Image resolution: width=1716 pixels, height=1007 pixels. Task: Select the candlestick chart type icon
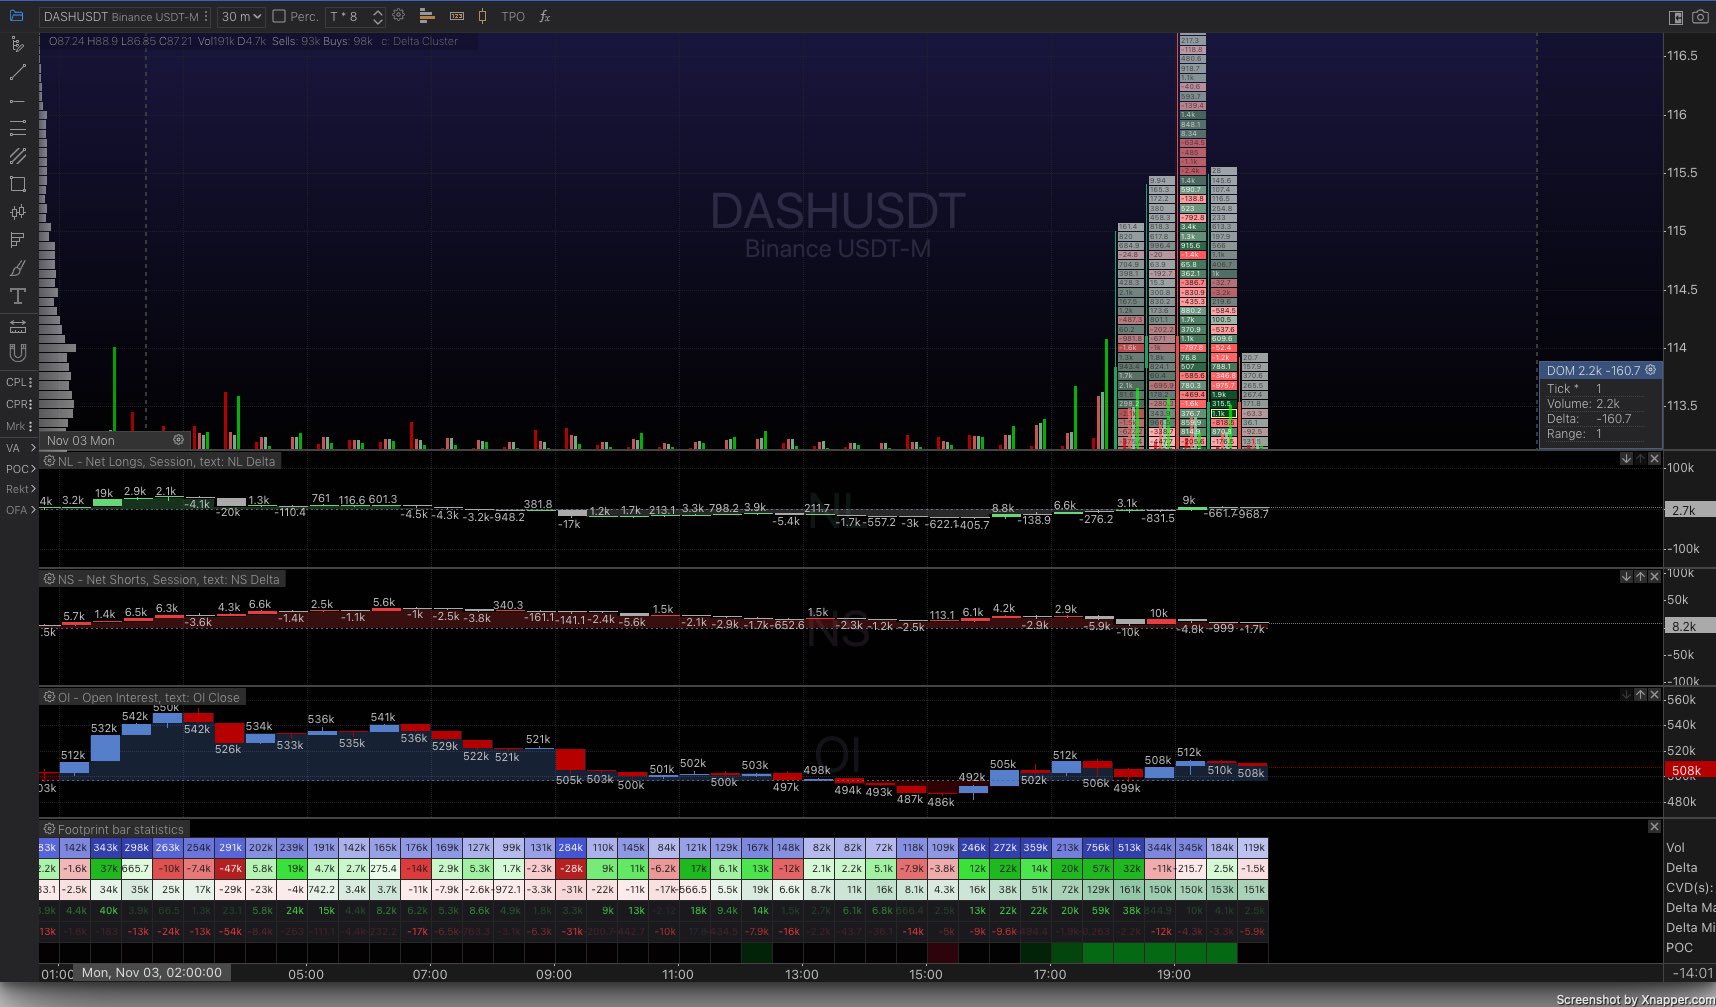pyautogui.click(x=483, y=16)
